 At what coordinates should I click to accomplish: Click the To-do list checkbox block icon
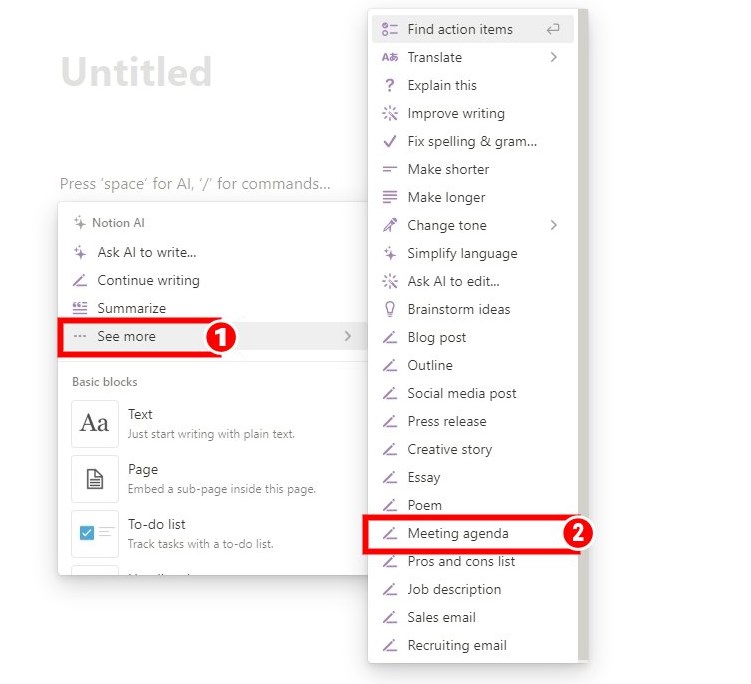tap(95, 533)
